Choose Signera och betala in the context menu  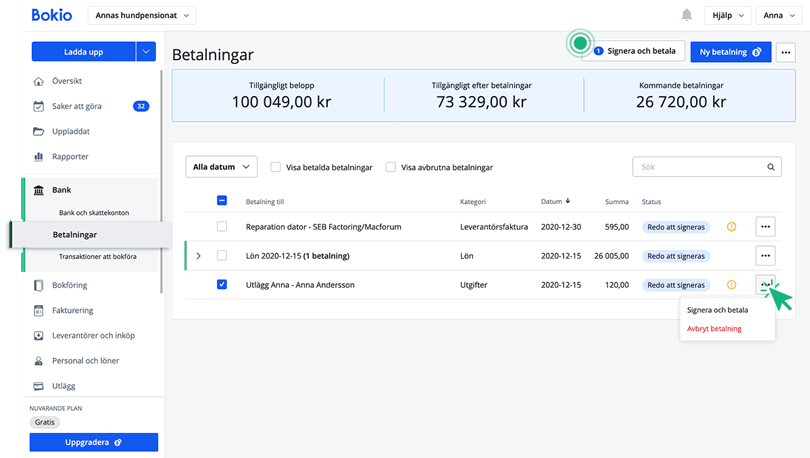[x=717, y=310]
